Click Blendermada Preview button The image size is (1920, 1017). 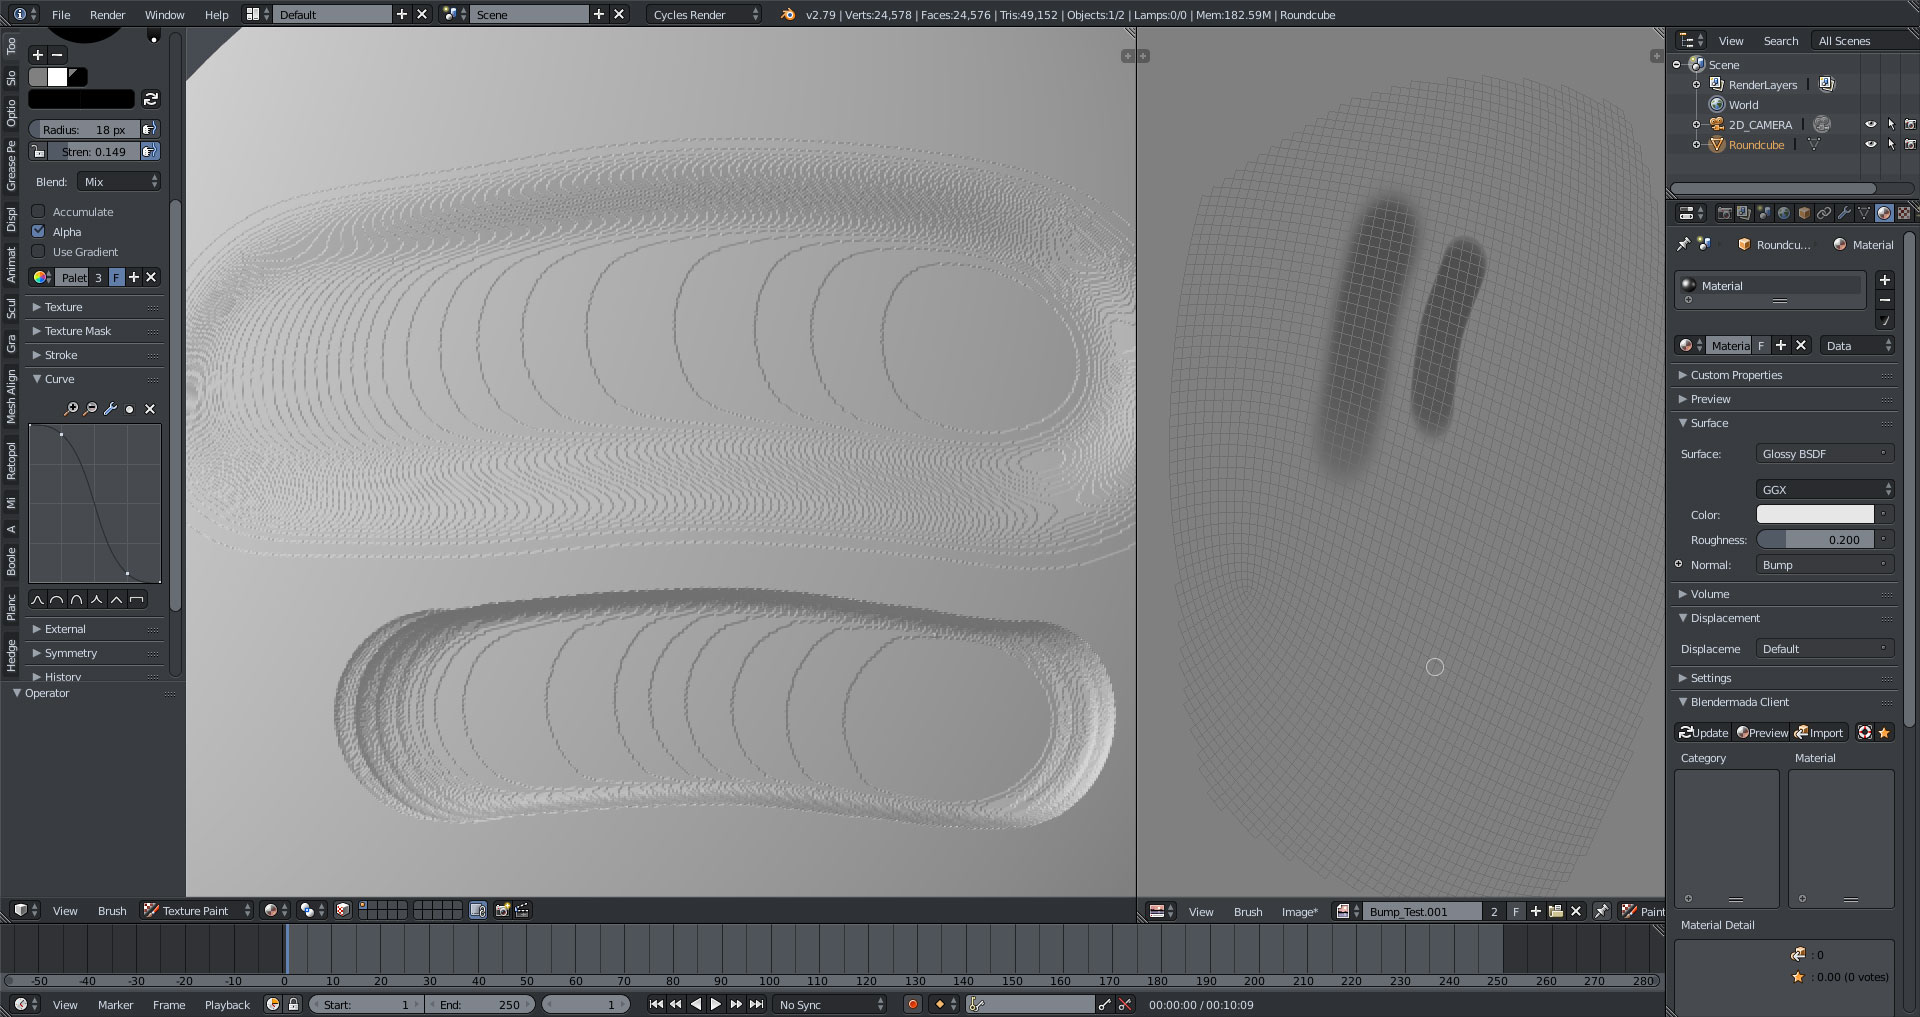click(x=1762, y=733)
